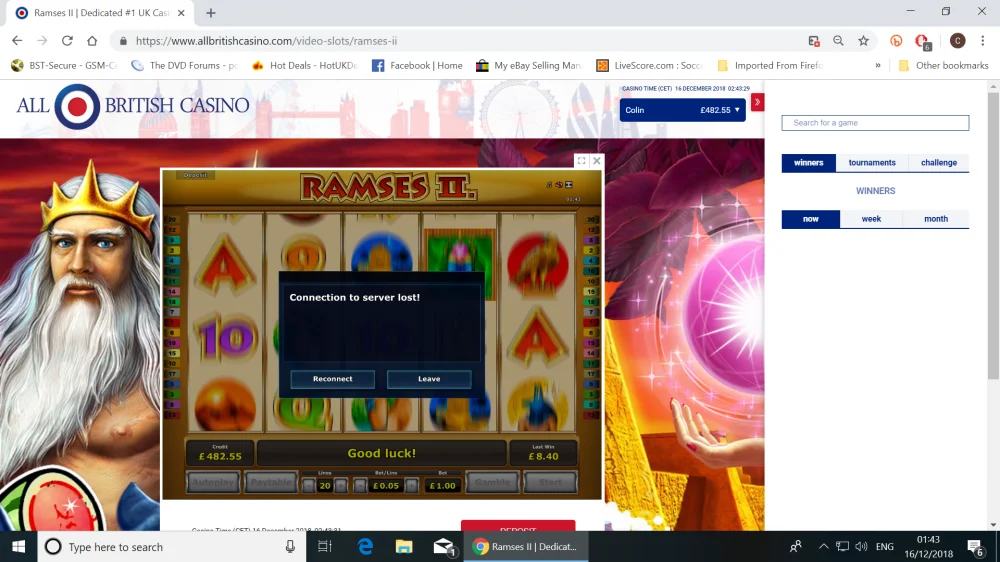Show hidden bookmarks overflow chevron
Screen dimensions: 1000x562
(x=878, y=65)
